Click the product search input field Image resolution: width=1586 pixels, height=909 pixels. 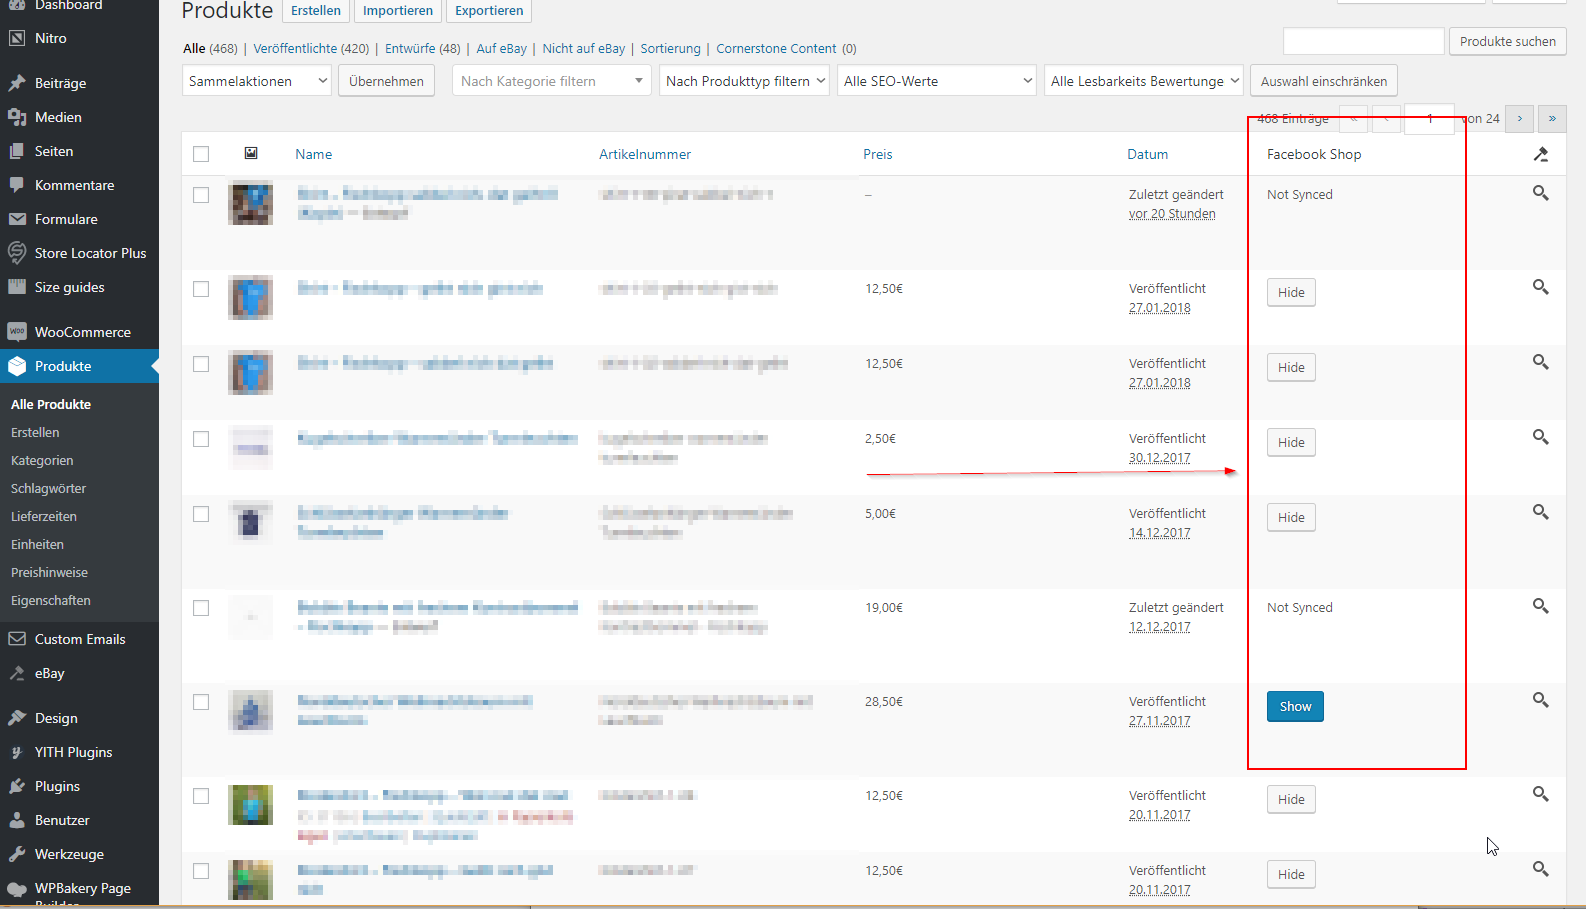point(1364,41)
